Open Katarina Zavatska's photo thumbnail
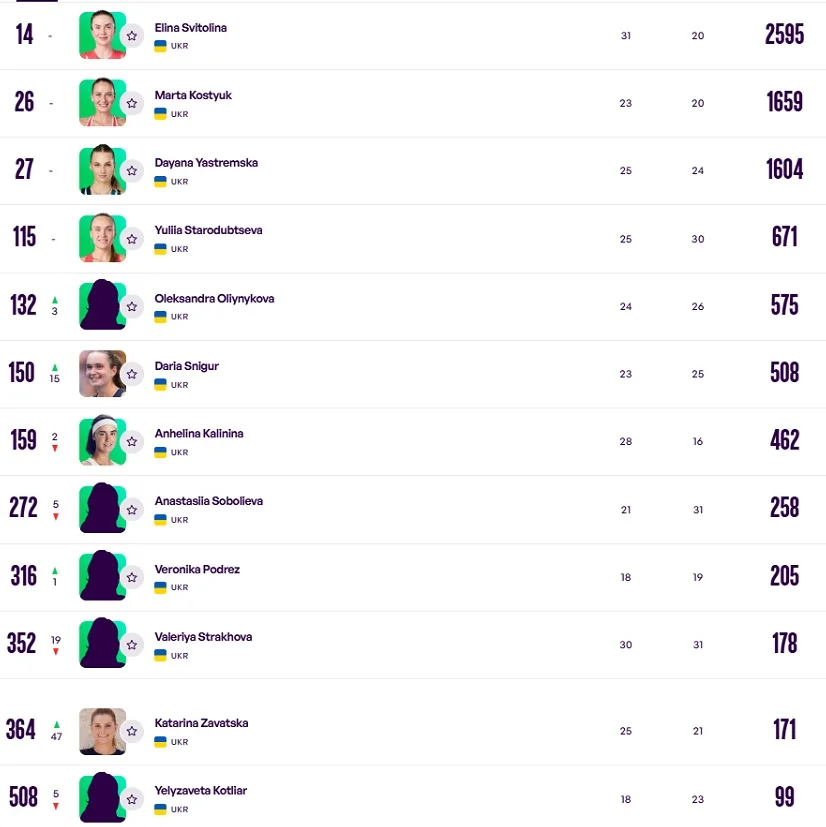 pyautogui.click(x=101, y=732)
